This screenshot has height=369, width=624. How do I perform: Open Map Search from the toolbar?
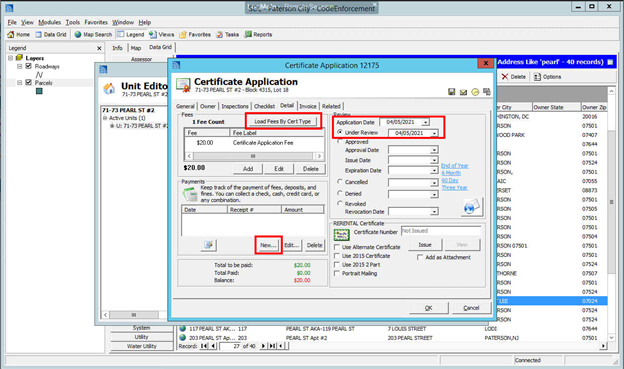[x=93, y=35]
